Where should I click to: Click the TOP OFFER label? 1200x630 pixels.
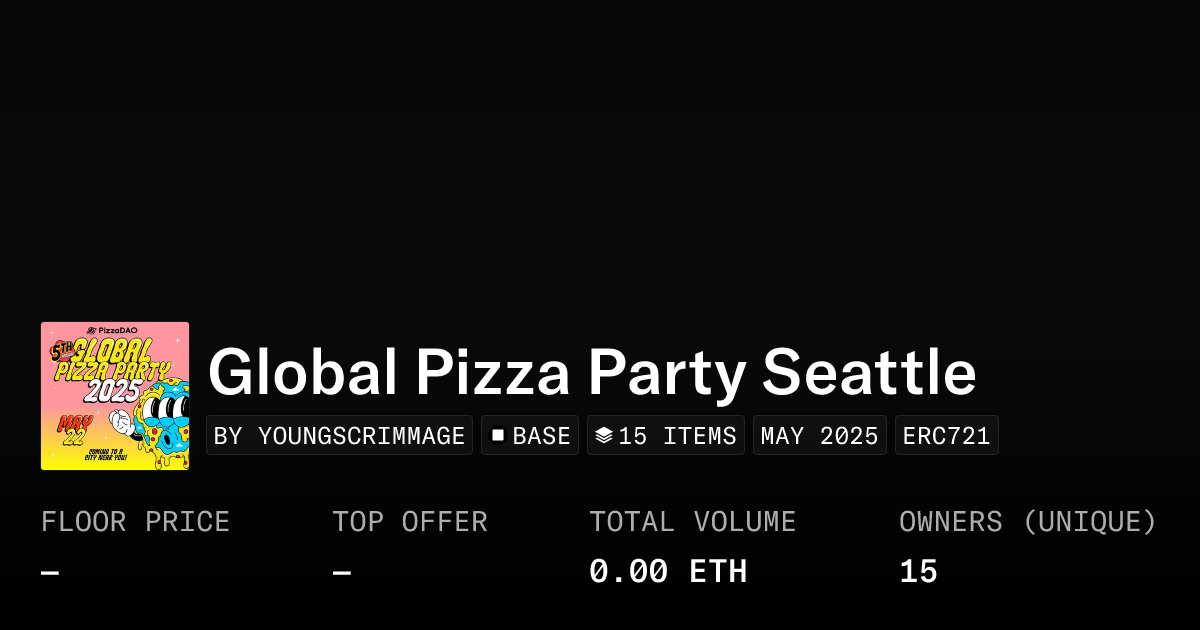click(x=410, y=522)
